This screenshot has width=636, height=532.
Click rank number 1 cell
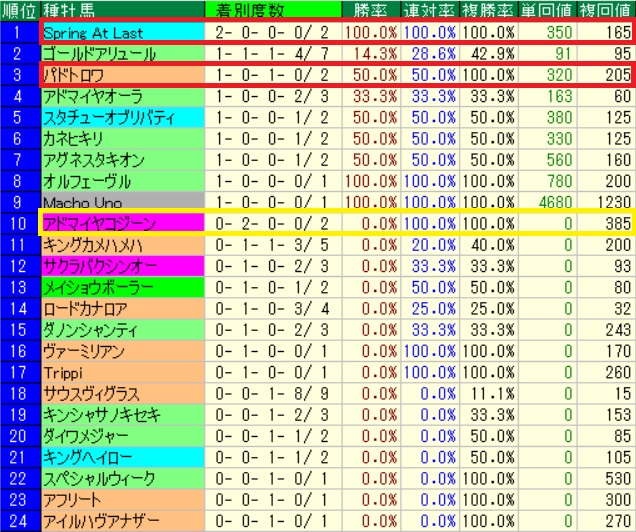click(x=20, y=32)
